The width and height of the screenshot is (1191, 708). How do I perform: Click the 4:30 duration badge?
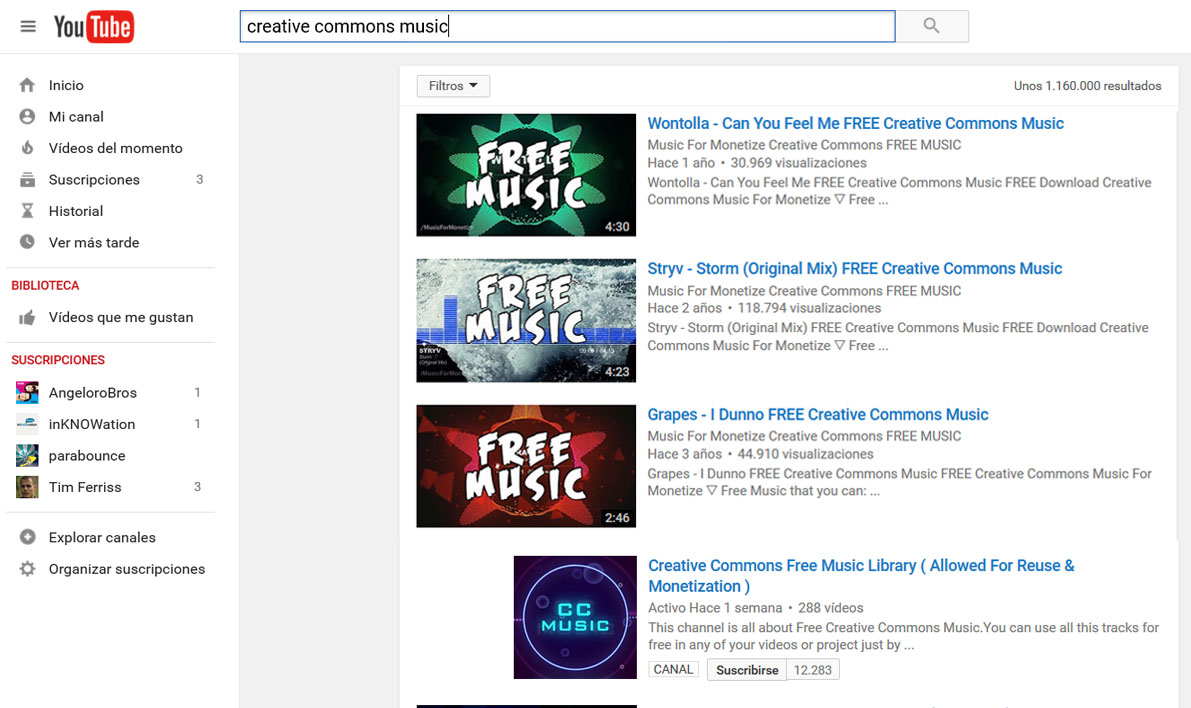pos(617,226)
